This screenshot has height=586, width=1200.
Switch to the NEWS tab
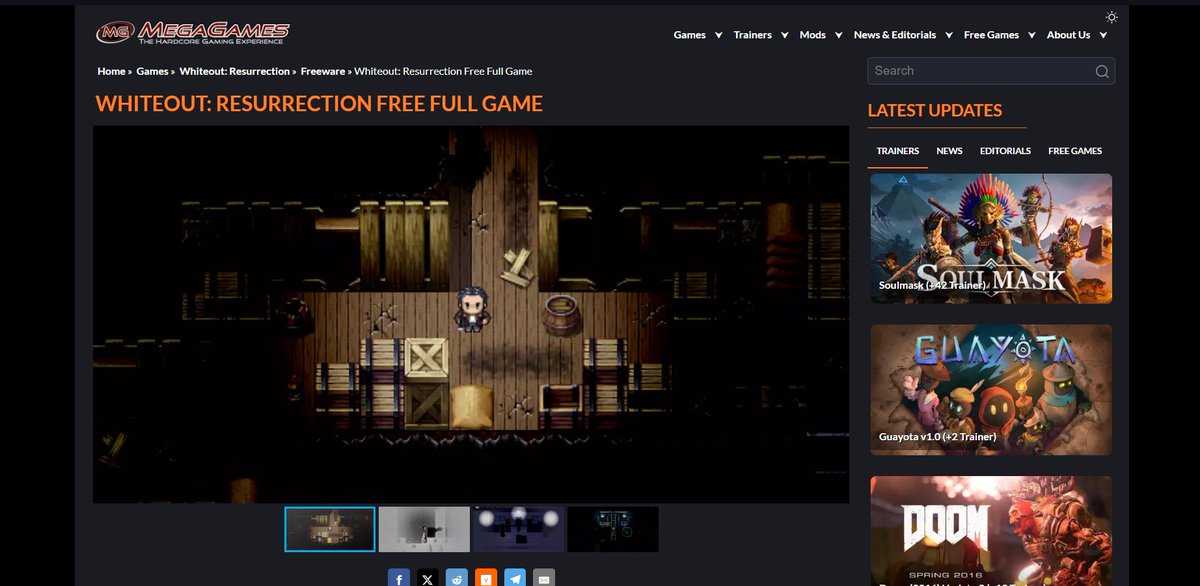(950, 151)
